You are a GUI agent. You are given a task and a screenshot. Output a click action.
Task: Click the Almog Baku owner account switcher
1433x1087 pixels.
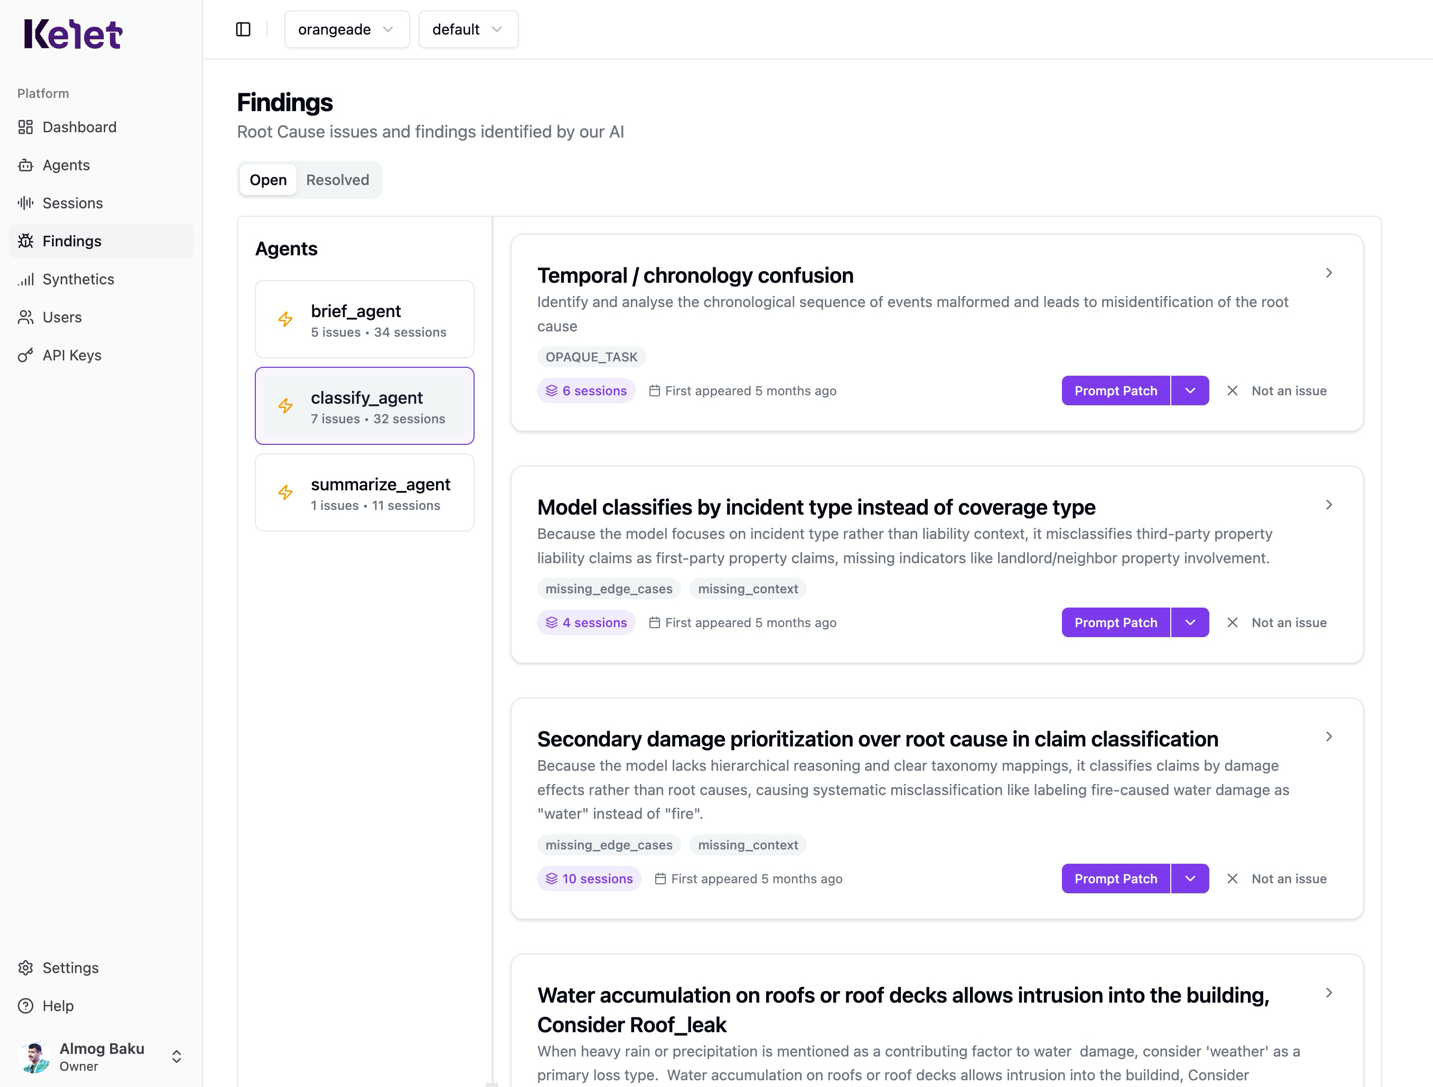click(x=100, y=1056)
